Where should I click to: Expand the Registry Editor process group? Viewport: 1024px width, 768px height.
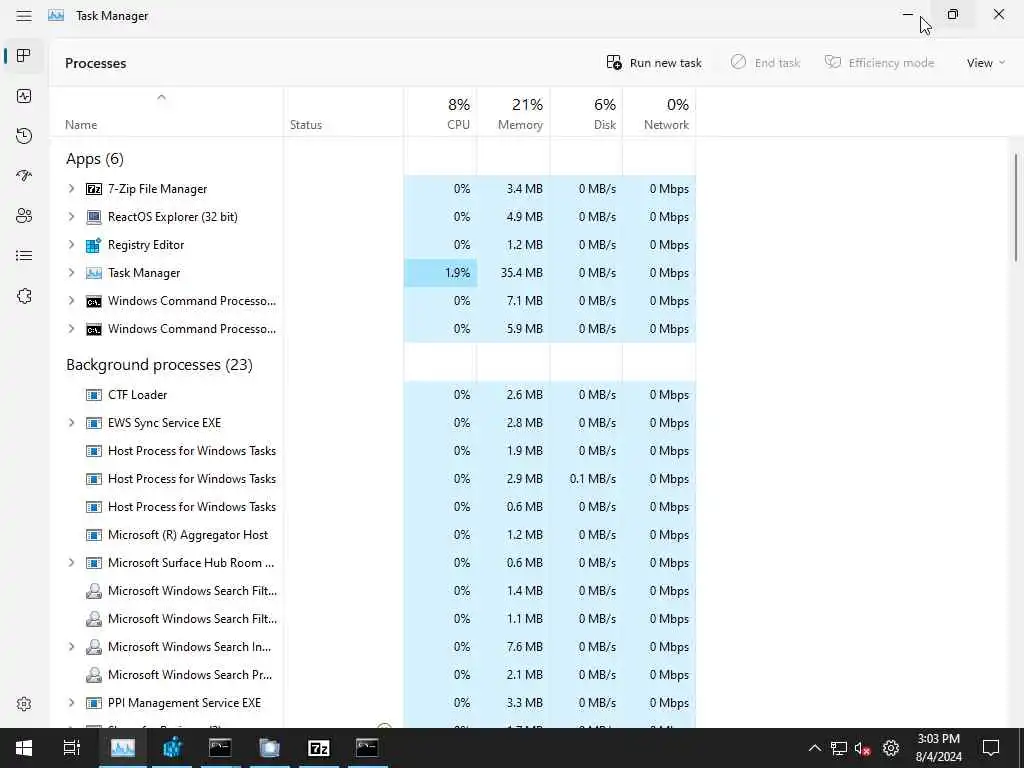[72, 245]
